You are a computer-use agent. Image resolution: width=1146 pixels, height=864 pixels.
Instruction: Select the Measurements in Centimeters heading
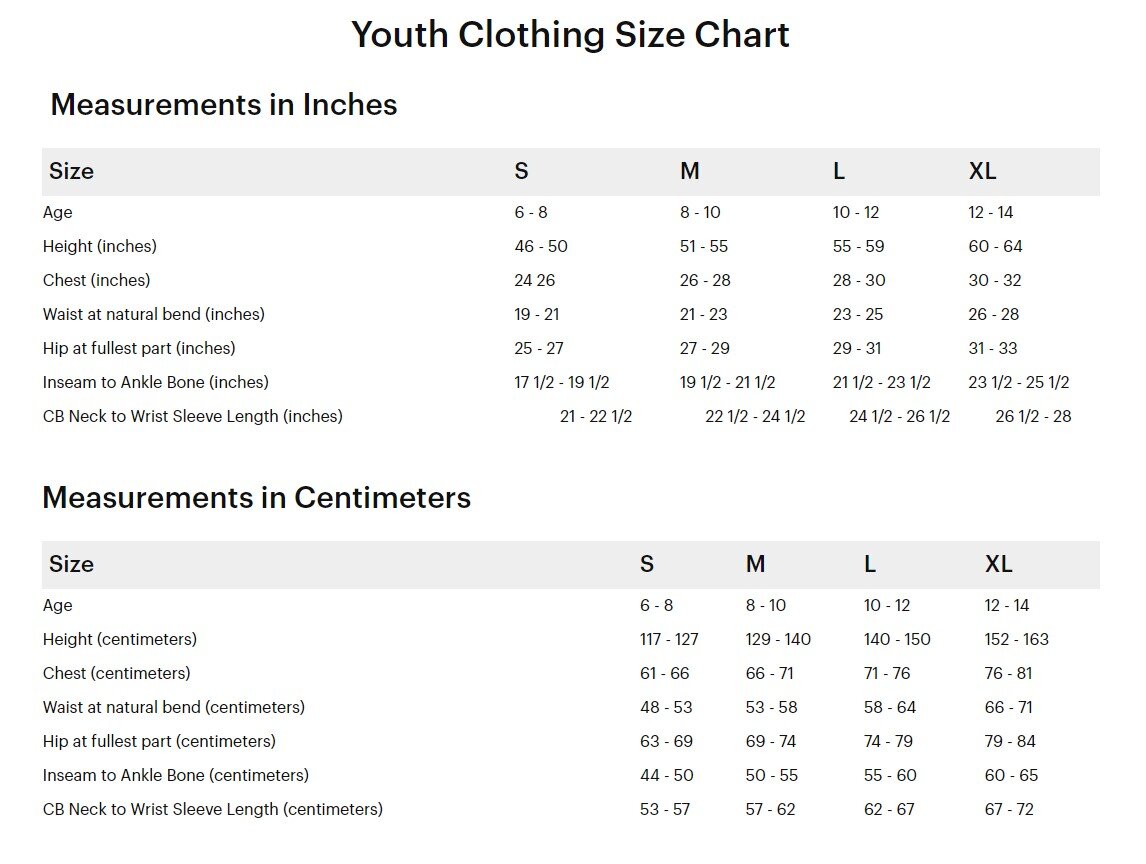tap(256, 498)
